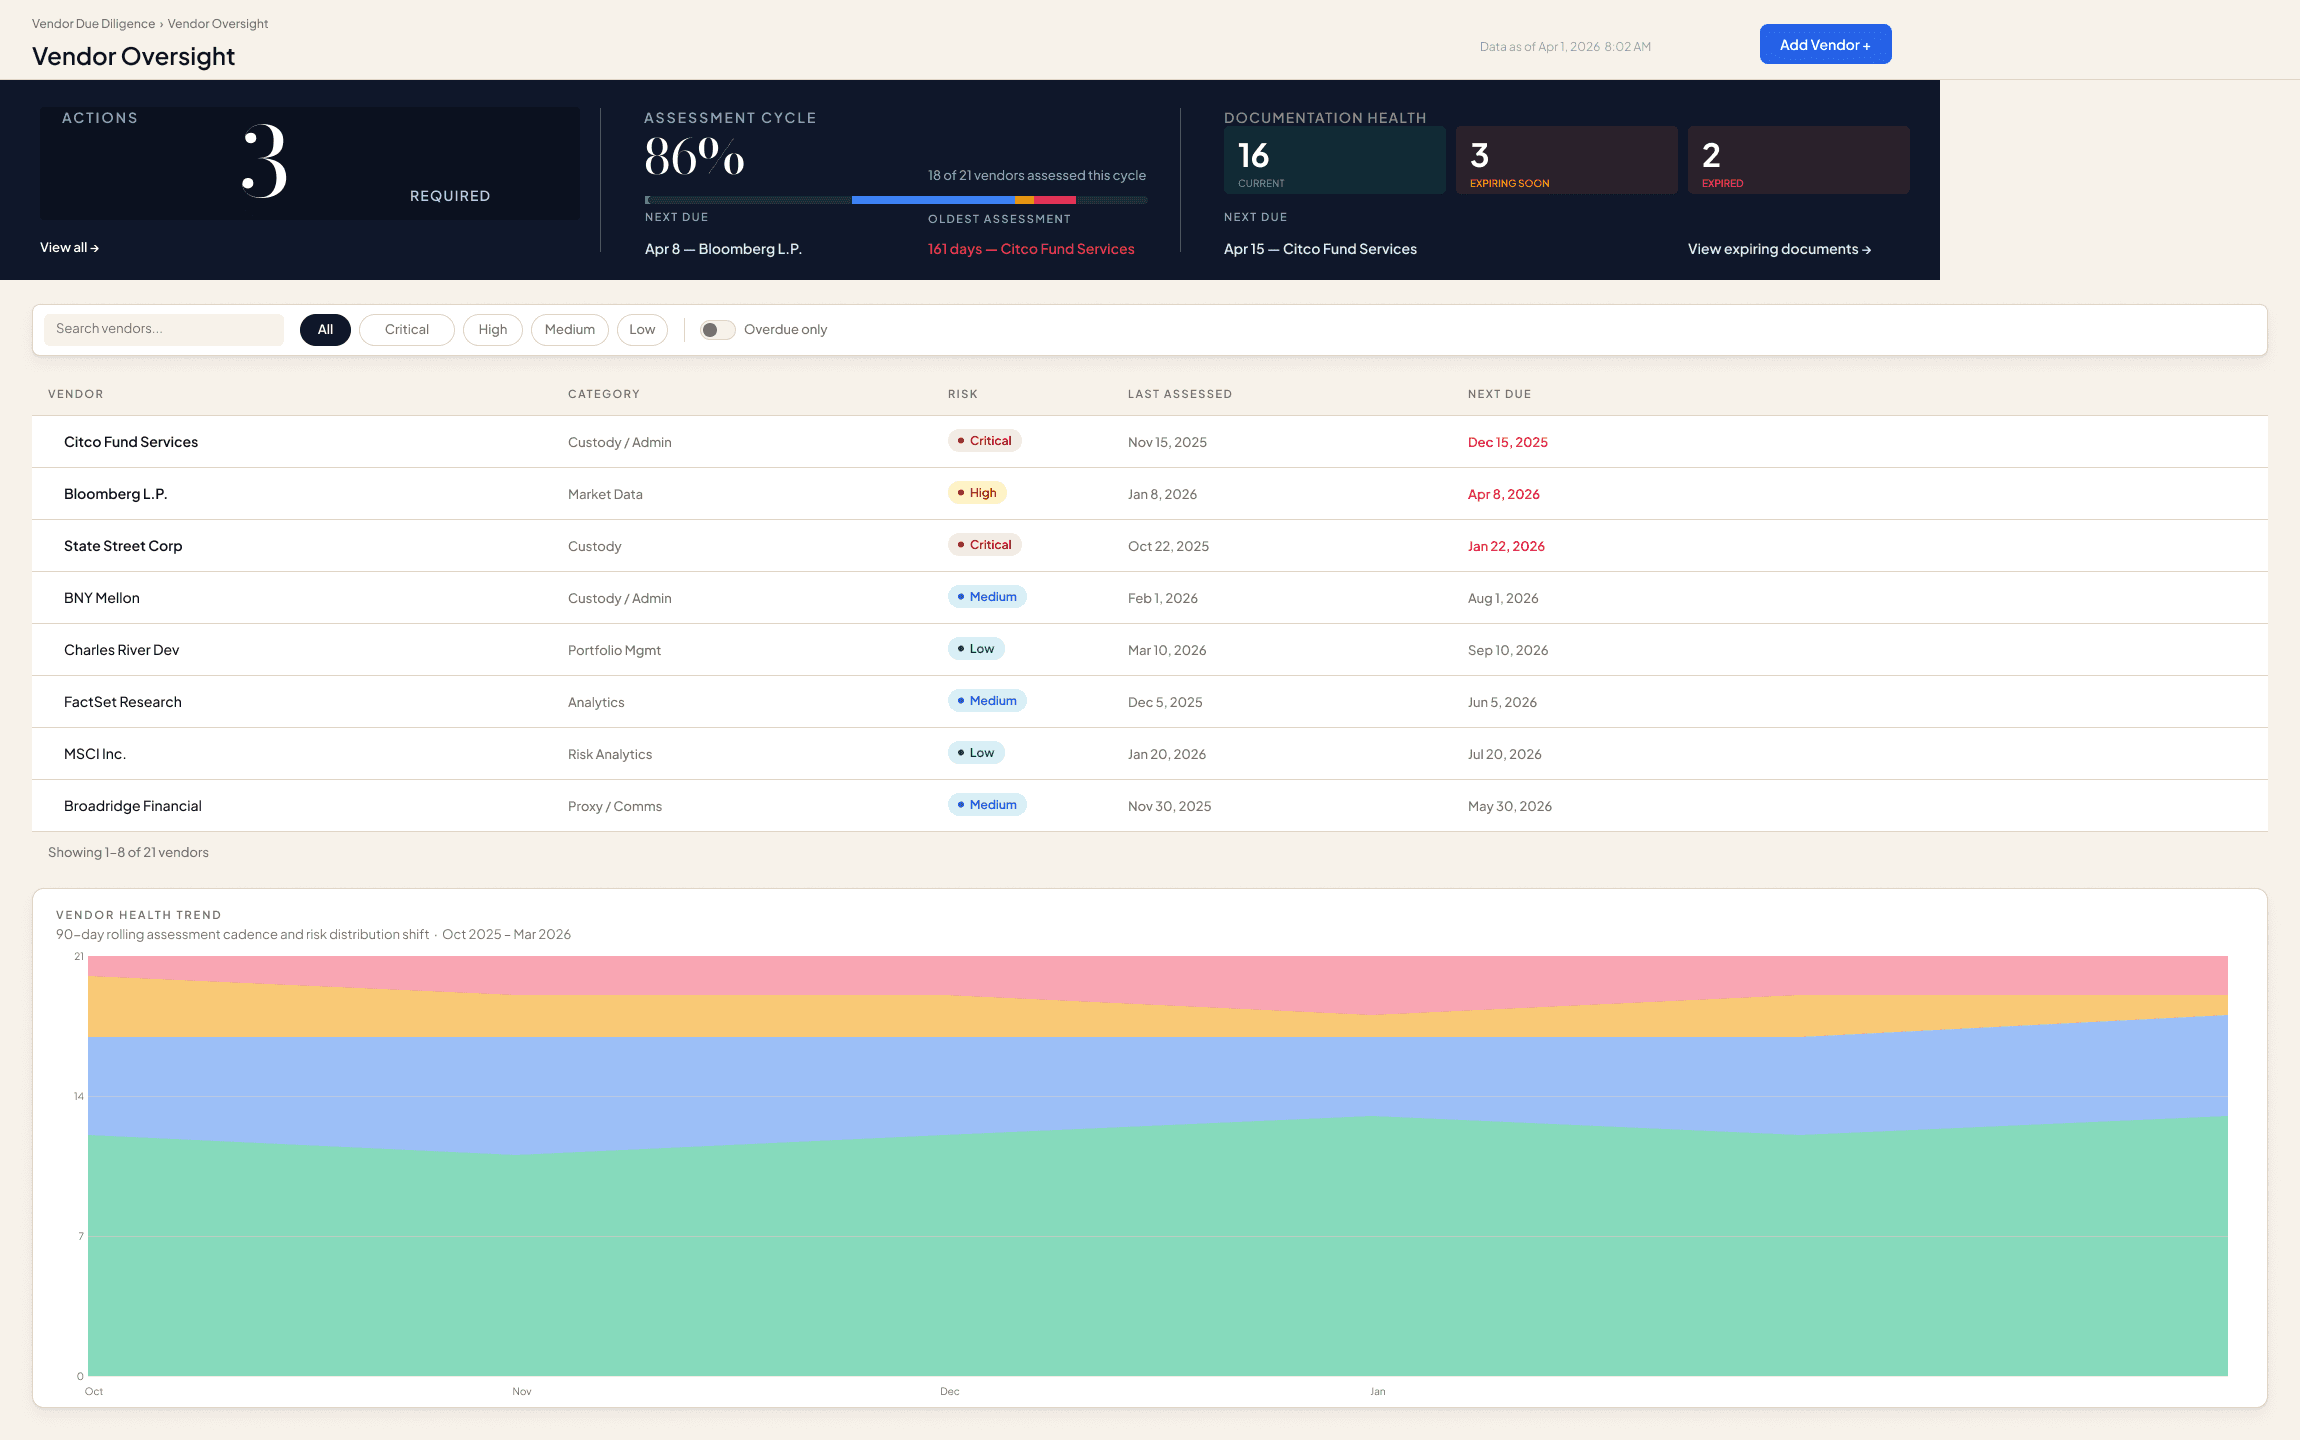Click the assessment cycle progress bar
This screenshot has height=1440, width=2300.
[x=897, y=199]
